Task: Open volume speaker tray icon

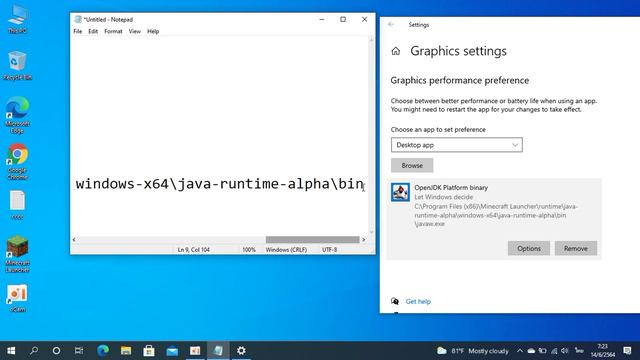Action: click(x=565, y=351)
